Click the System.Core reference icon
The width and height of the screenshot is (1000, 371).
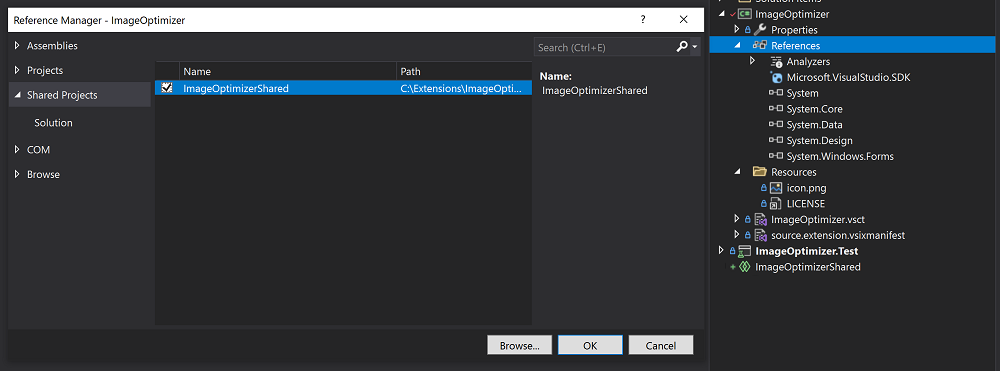(x=776, y=109)
